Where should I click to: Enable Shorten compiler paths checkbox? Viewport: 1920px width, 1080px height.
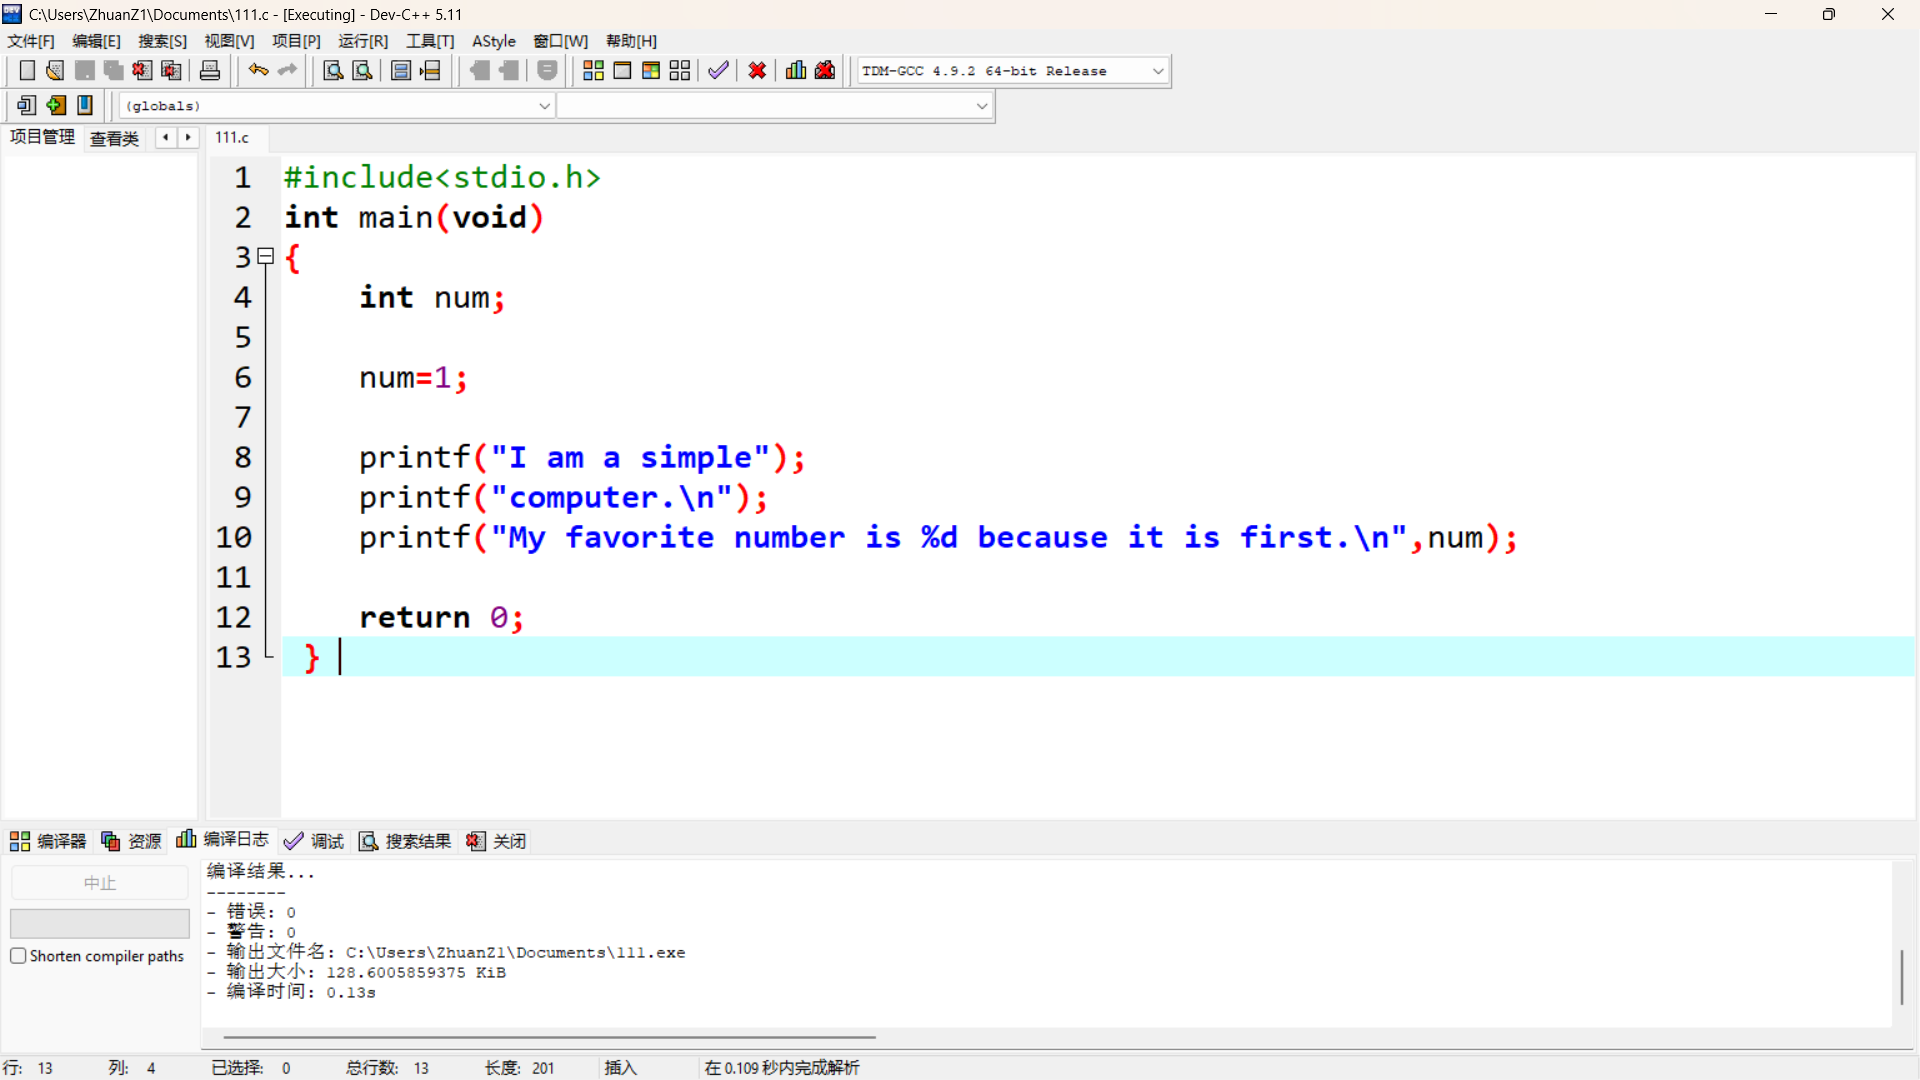pyautogui.click(x=18, y=956)
